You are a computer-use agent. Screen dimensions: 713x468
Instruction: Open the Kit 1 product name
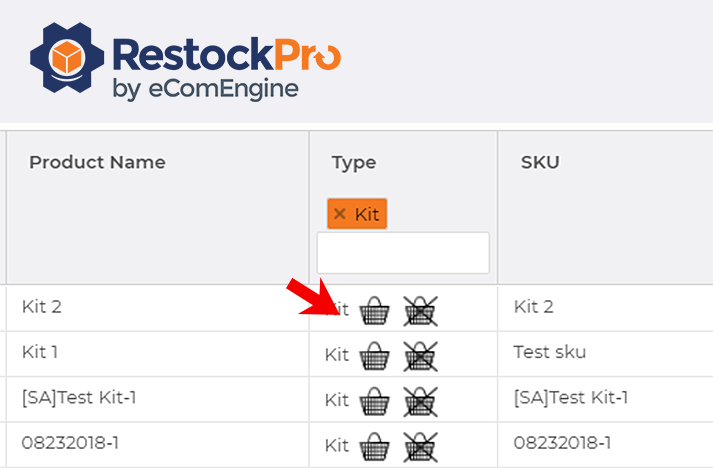pyautogui.click(x=41, y=352)
